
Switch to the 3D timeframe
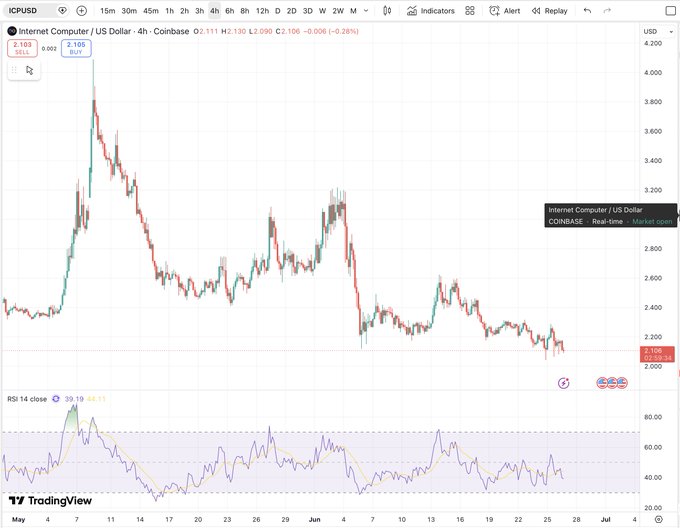(x=307, y=11)
